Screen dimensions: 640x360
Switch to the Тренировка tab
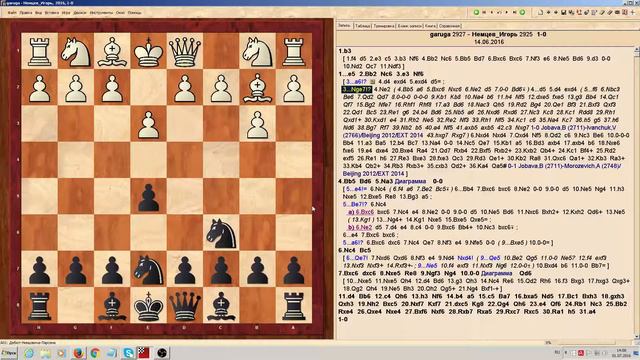click(x=384, y=26)
